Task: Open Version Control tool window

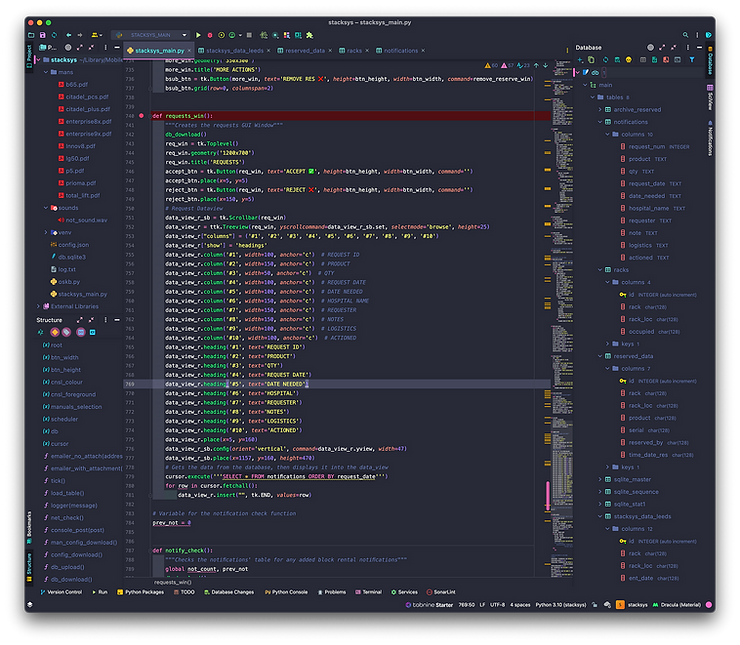Action: point(61,592)
